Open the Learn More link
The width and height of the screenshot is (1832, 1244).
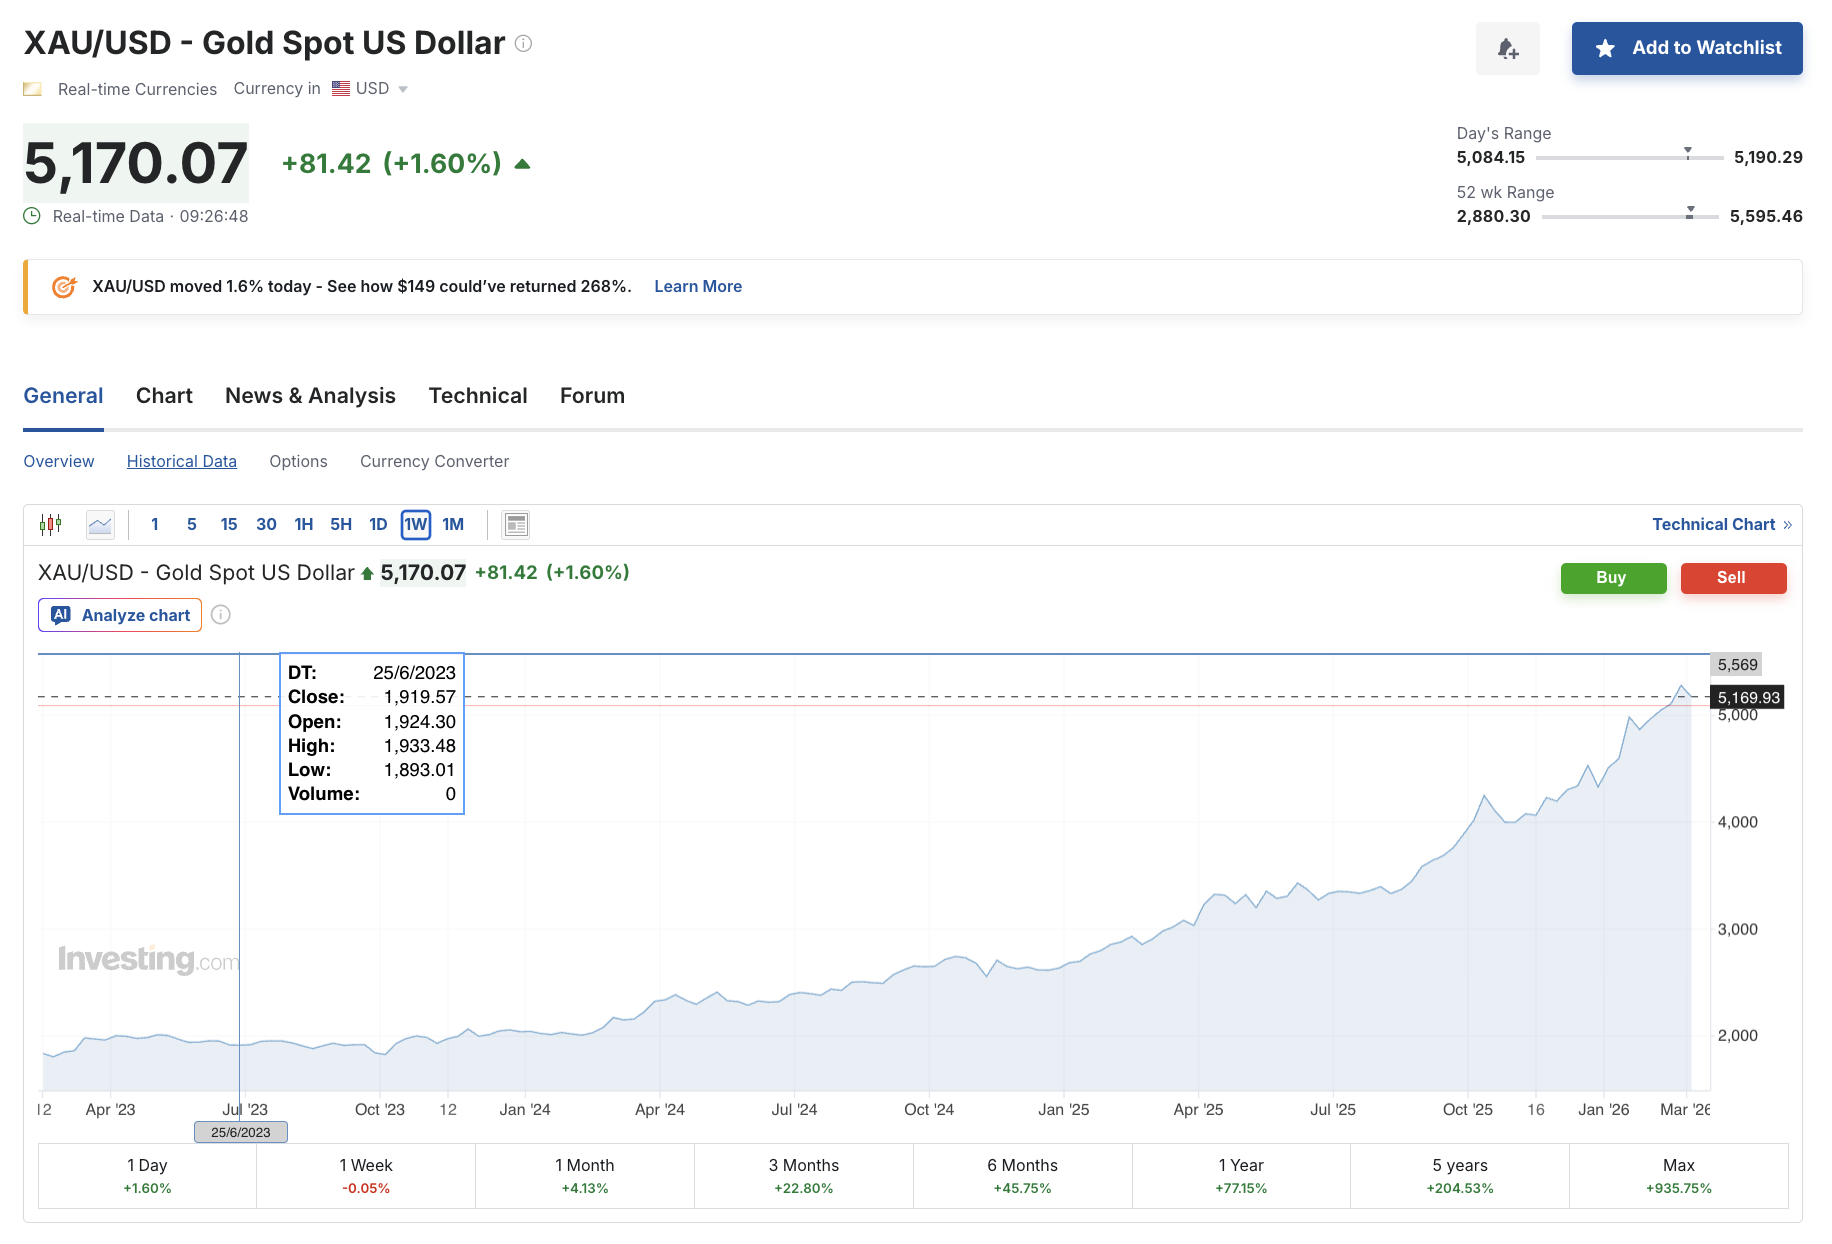(x=698, y=287)
